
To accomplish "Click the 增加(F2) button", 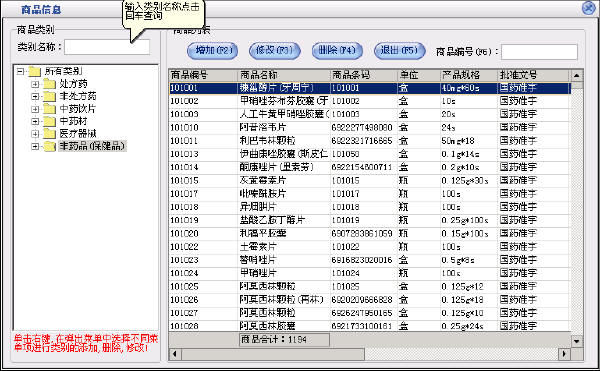I will tap(212, 50).
